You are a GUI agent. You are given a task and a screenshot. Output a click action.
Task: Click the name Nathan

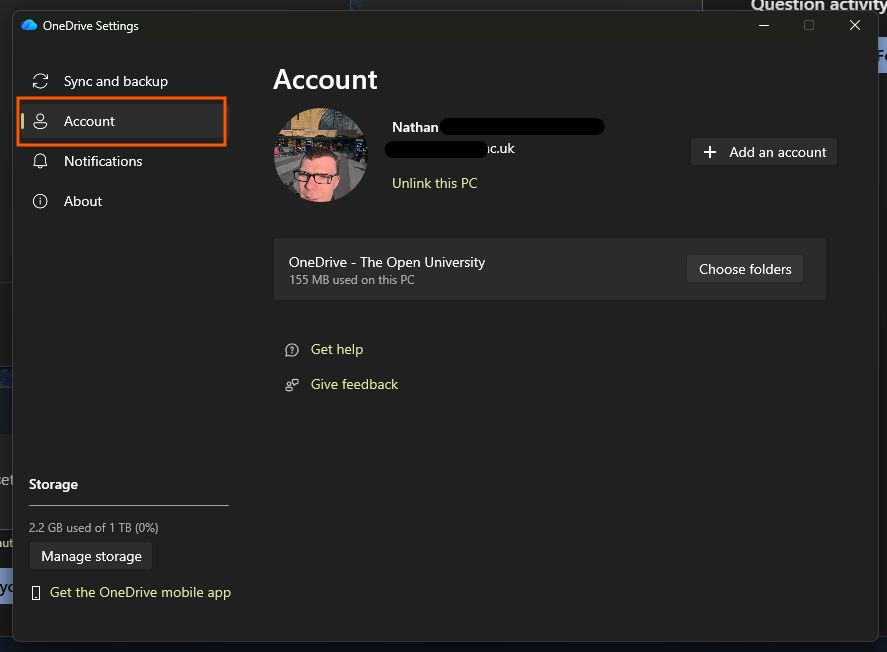pyautogui.click(x=415, y=127)
